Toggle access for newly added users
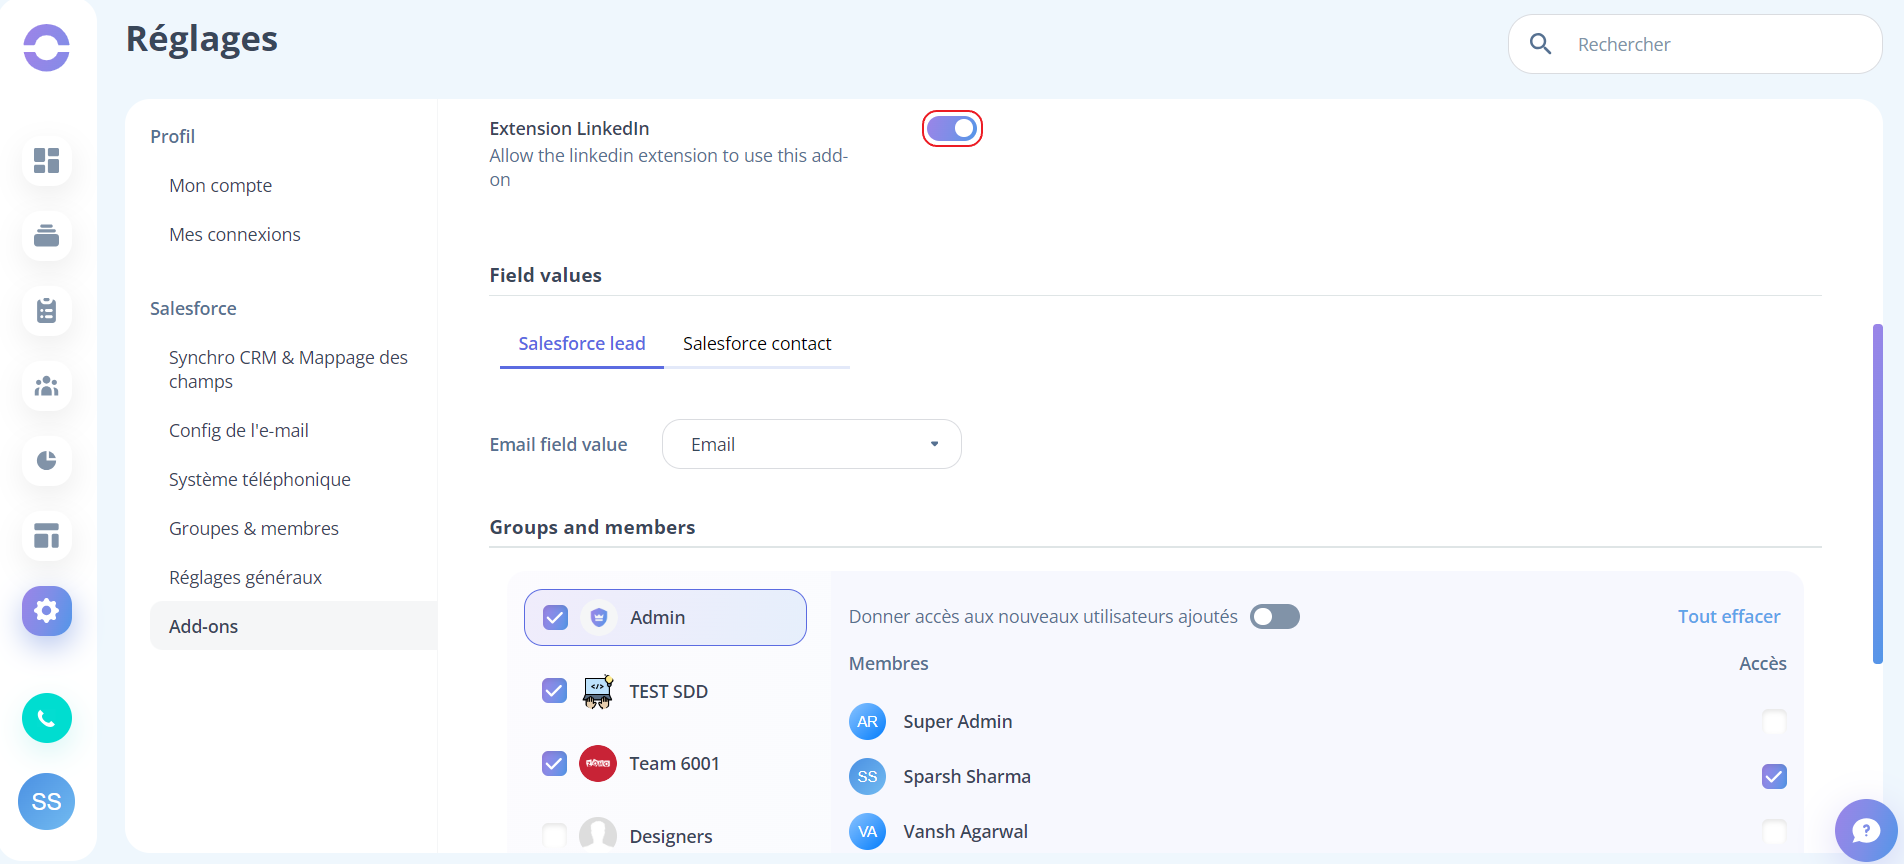Screen dimensions: 1904x864 point(1275,617)
